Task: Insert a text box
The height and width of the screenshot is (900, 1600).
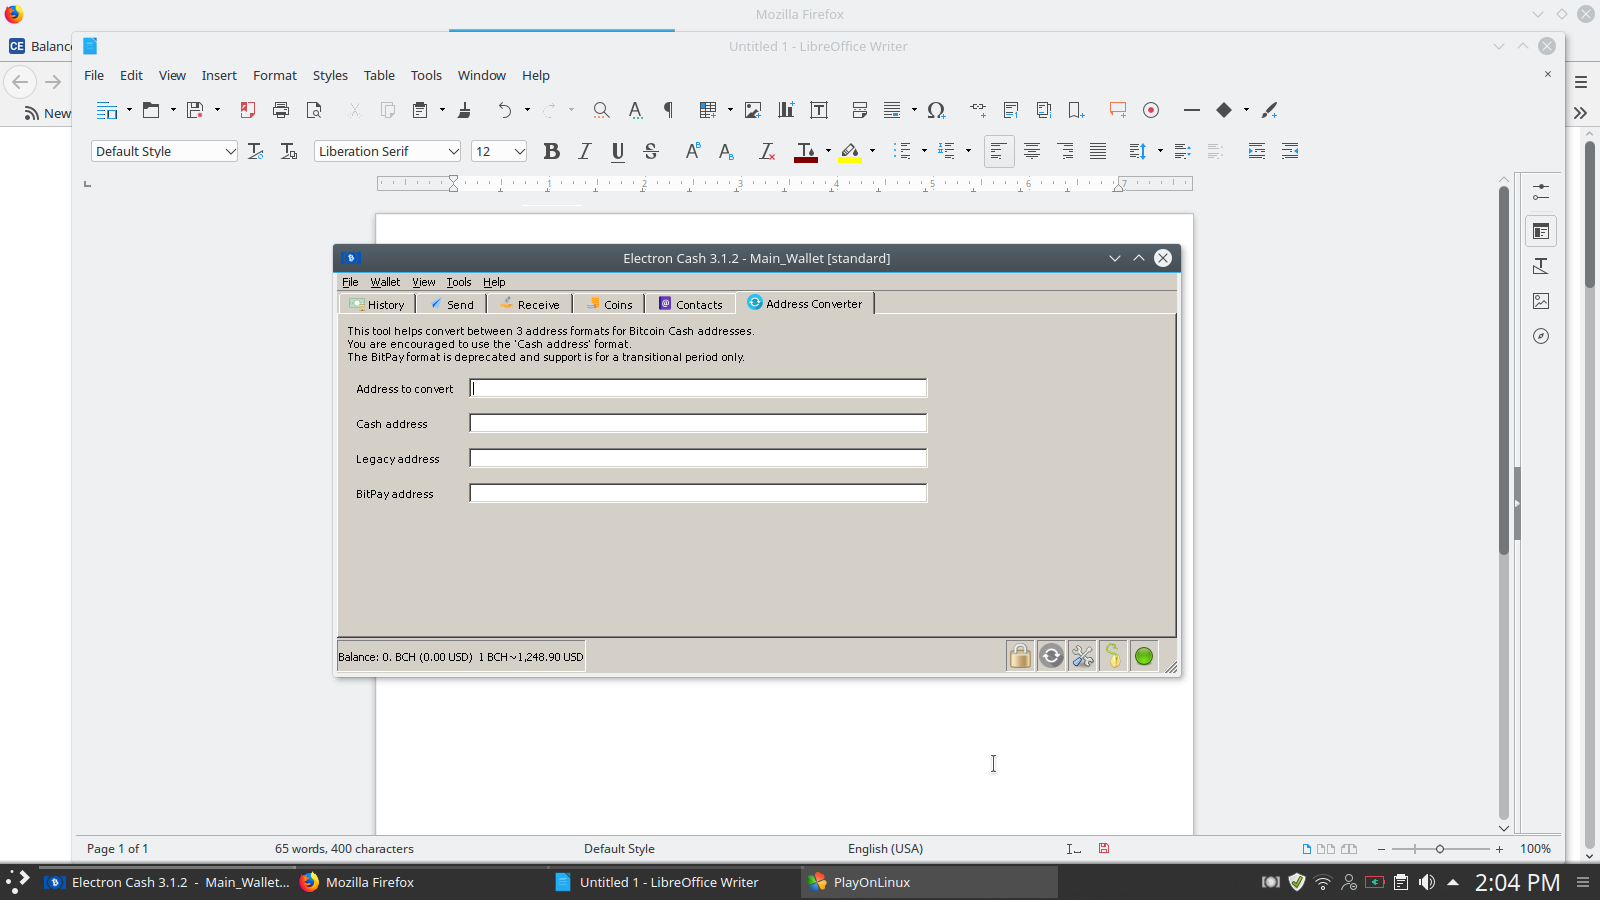Action: [819, 110]
